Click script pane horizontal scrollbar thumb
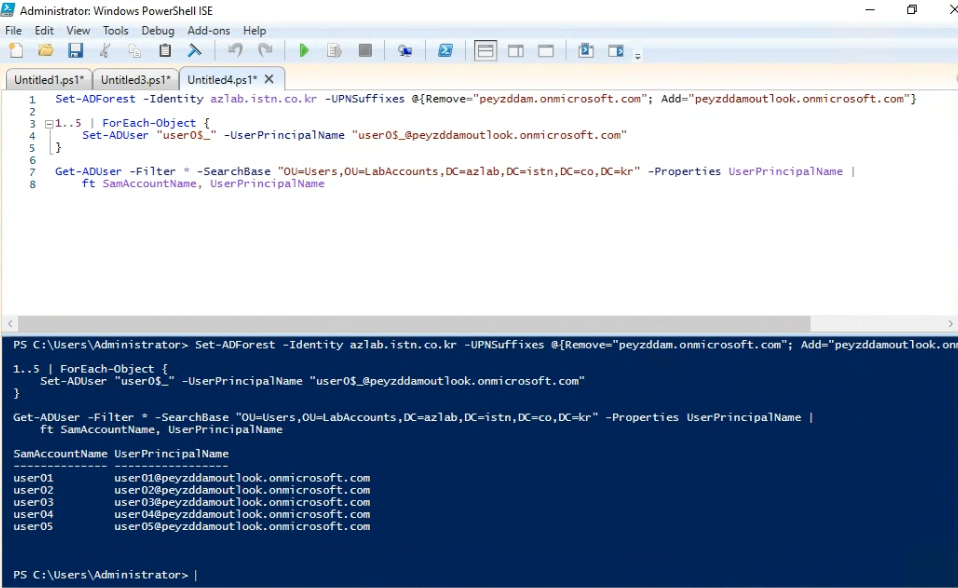The image size is (958, 588). 413,323
